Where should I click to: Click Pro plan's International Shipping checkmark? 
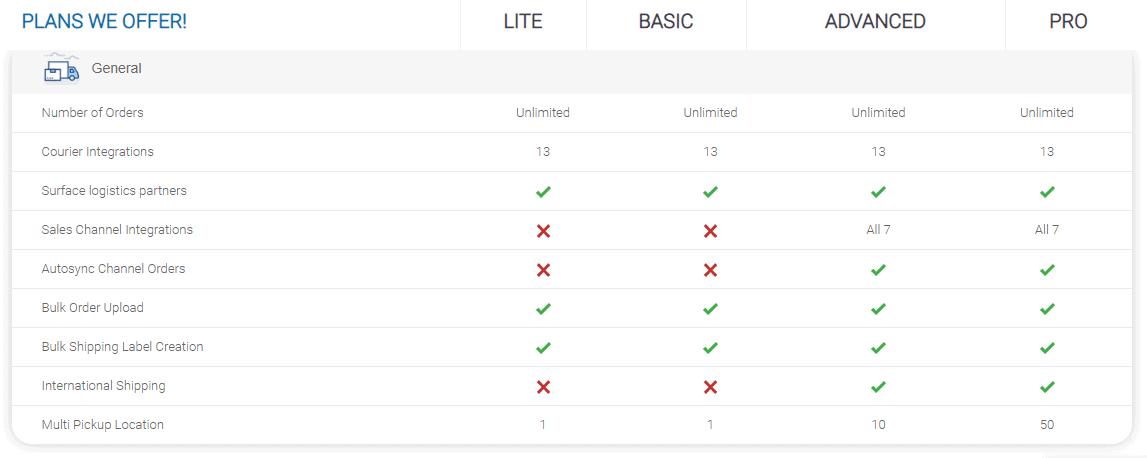tap(1047, 387)
